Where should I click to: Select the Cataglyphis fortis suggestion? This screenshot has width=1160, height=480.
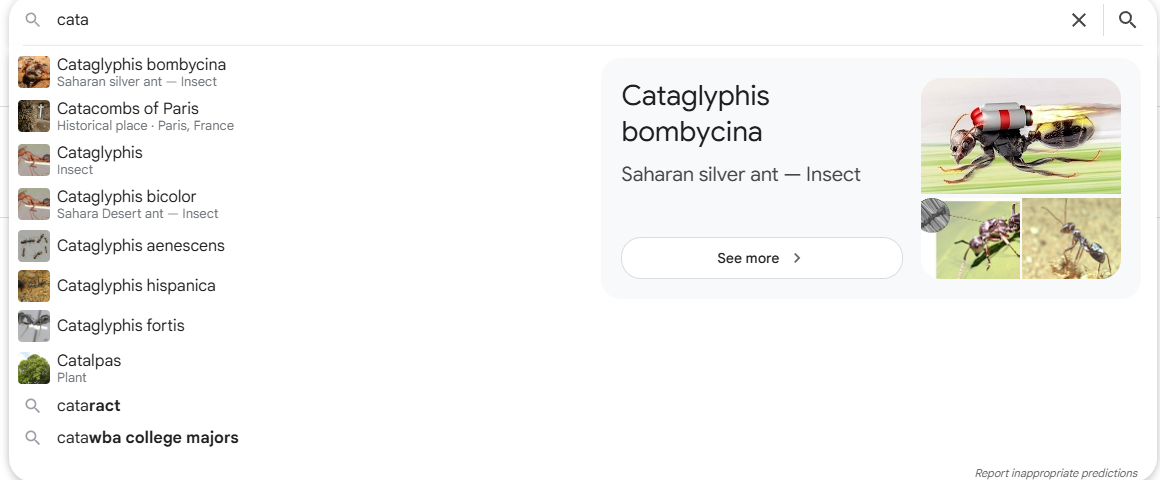point(120,326)
